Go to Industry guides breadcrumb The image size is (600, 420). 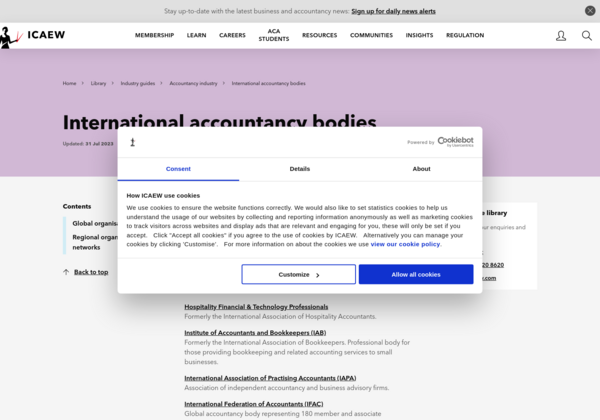pos(138,83)
